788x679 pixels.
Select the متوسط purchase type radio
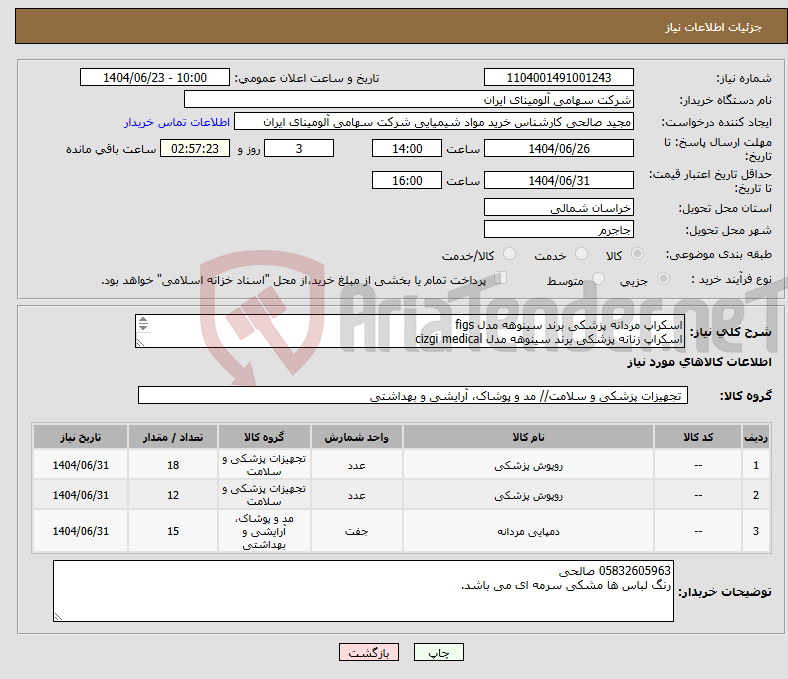[598, 278]
